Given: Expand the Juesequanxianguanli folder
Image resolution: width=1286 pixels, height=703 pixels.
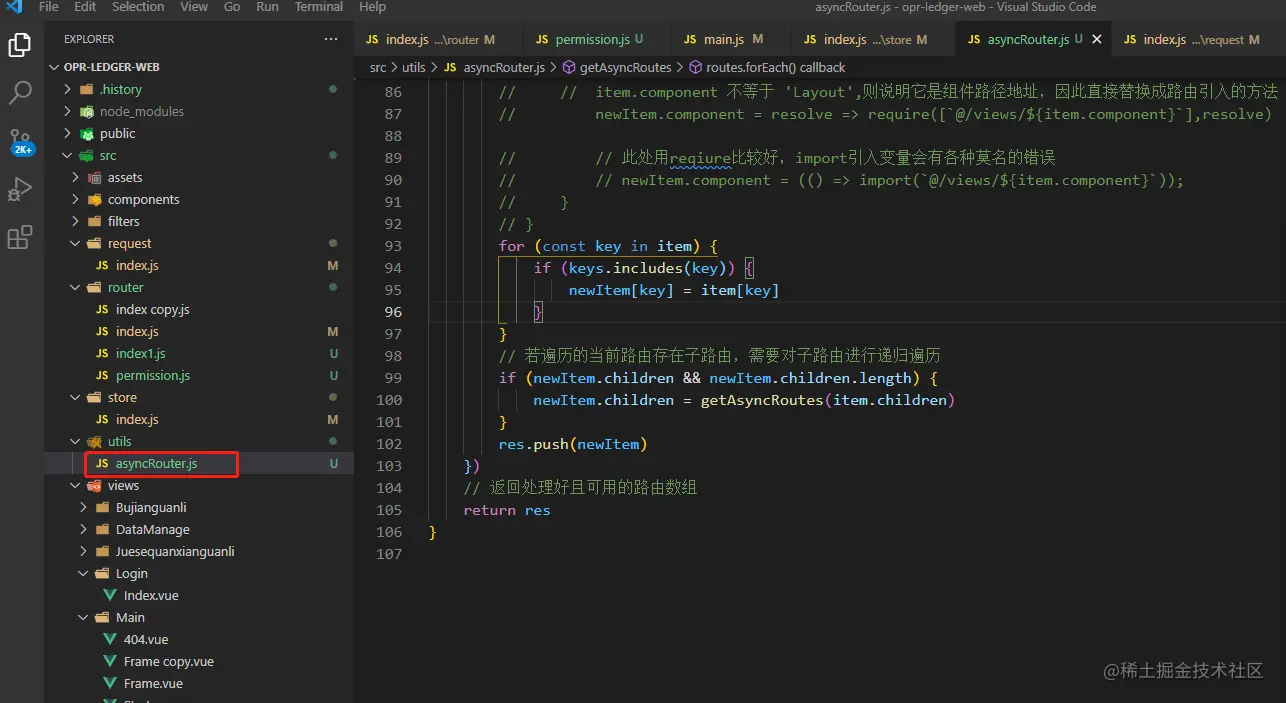Looking at the screenshot, I should [175, 551].
